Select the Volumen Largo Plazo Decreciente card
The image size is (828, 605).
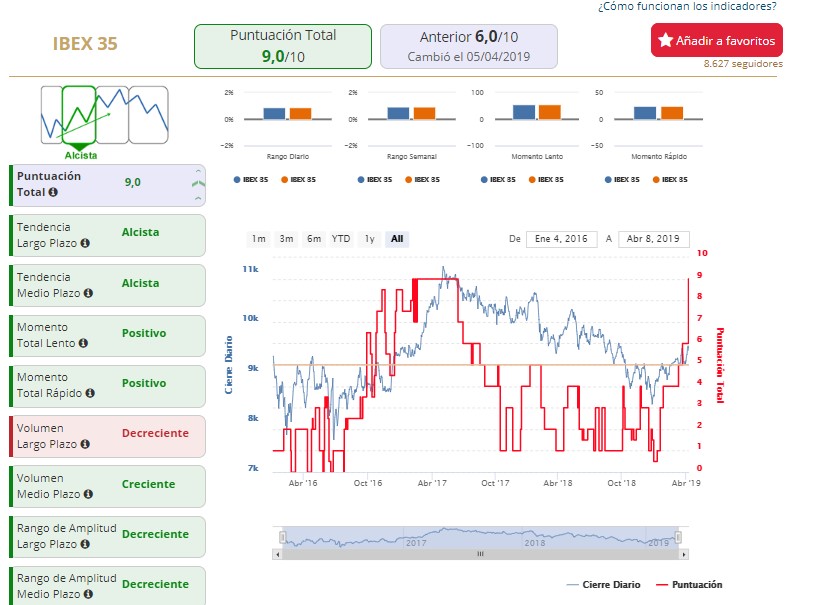pyautogui.click(x=108, y=436)
